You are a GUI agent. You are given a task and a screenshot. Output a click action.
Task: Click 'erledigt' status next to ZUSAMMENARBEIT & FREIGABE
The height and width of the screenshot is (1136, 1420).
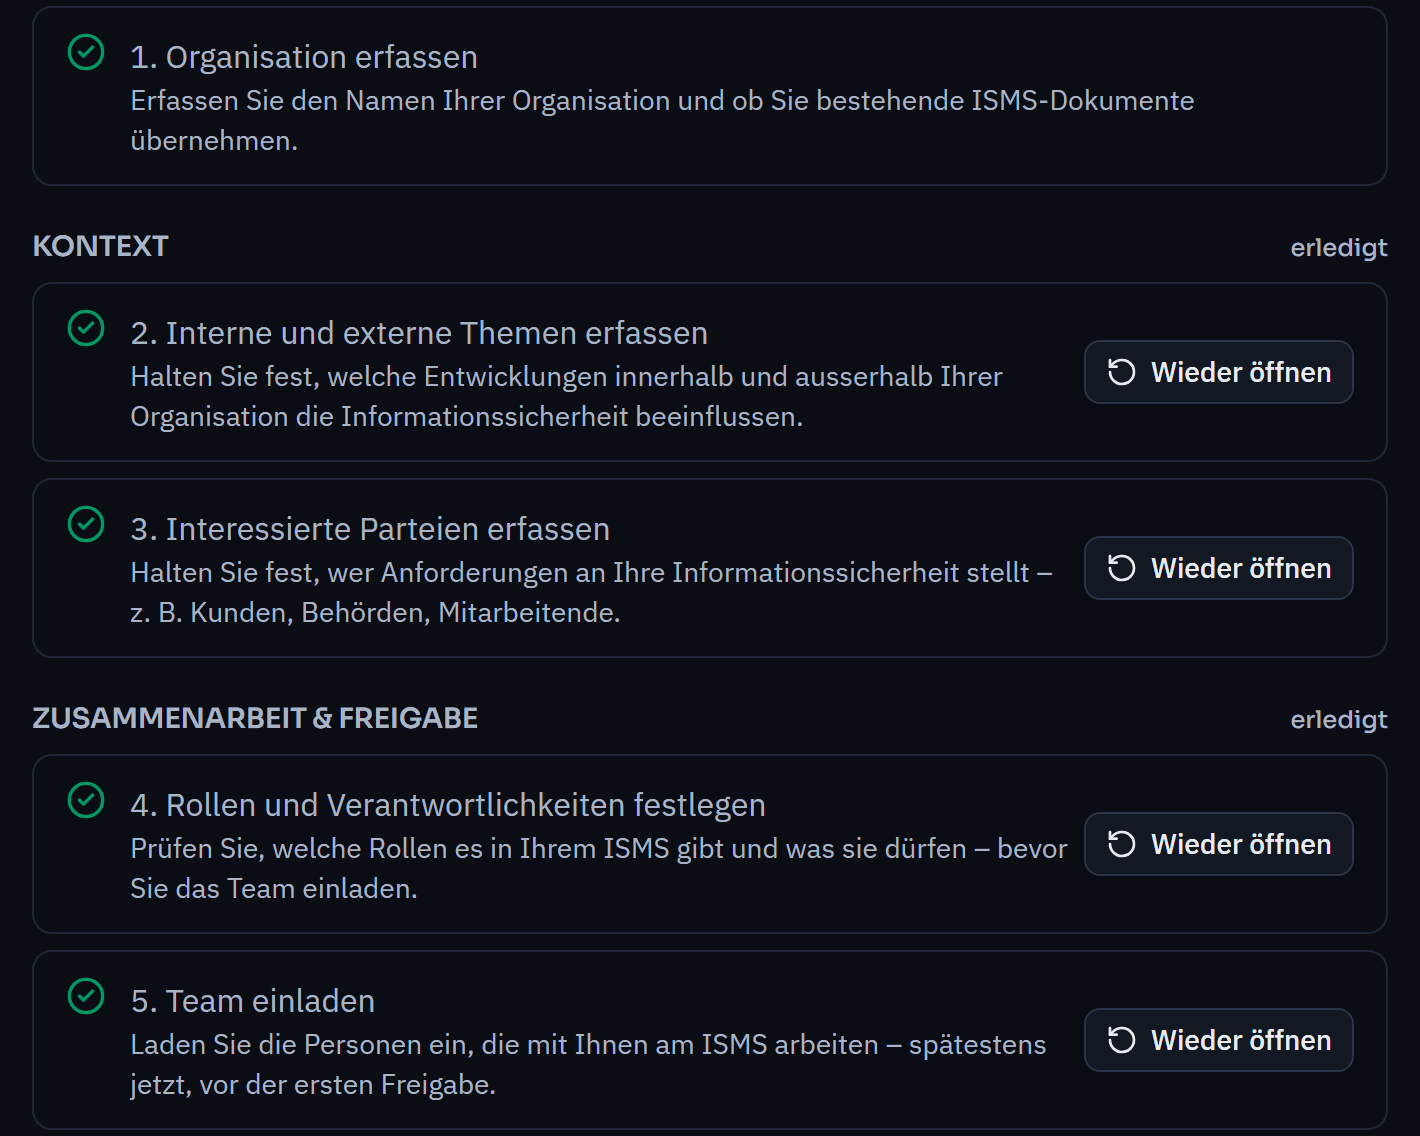pyautogui.click(x=1338, y=720)
